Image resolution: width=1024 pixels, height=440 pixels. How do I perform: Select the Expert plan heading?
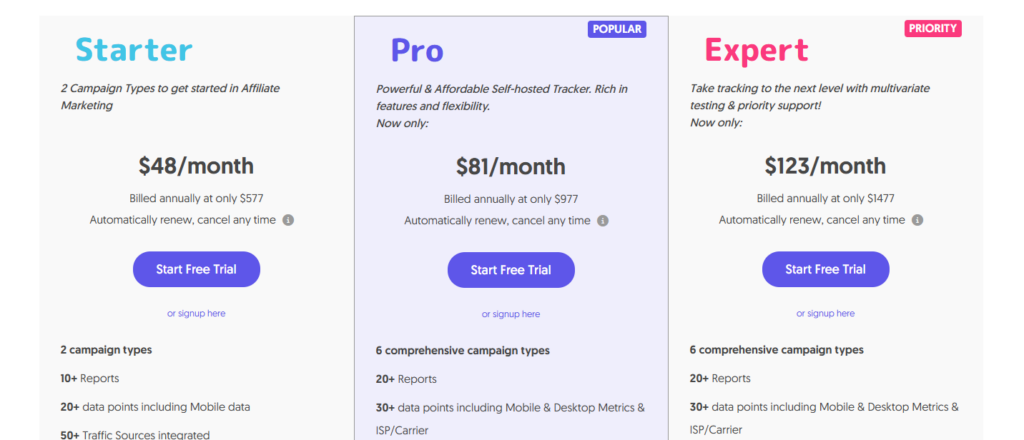pos(755,49)
